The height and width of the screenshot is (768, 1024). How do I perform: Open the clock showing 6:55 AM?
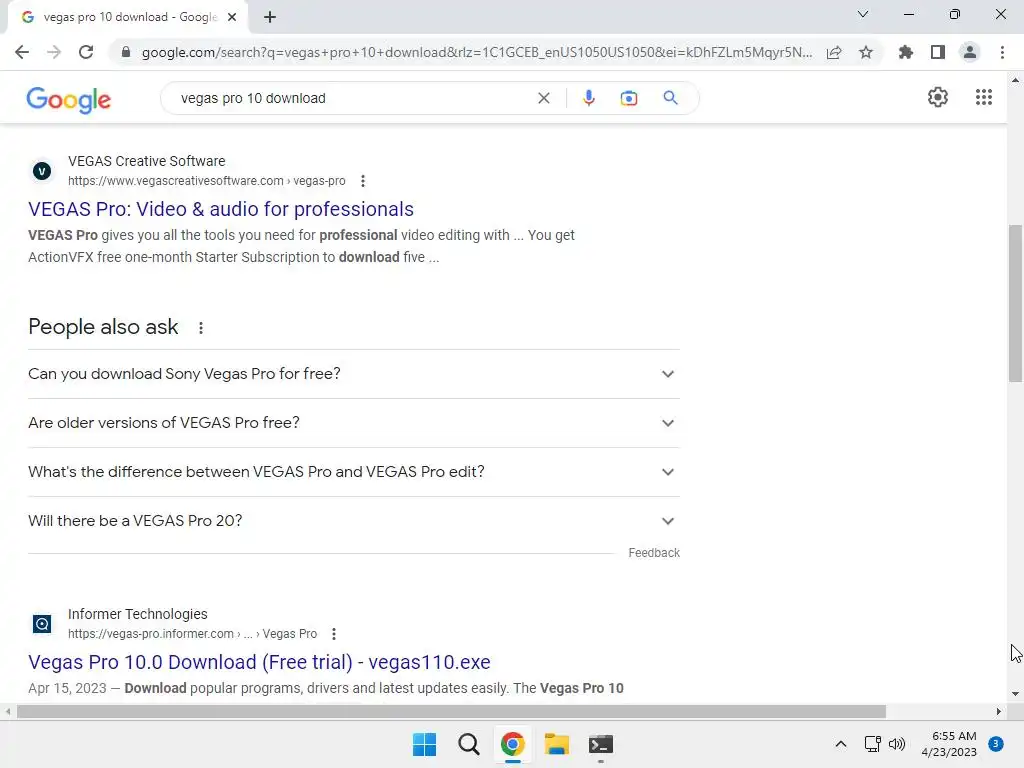pos(949,744)
